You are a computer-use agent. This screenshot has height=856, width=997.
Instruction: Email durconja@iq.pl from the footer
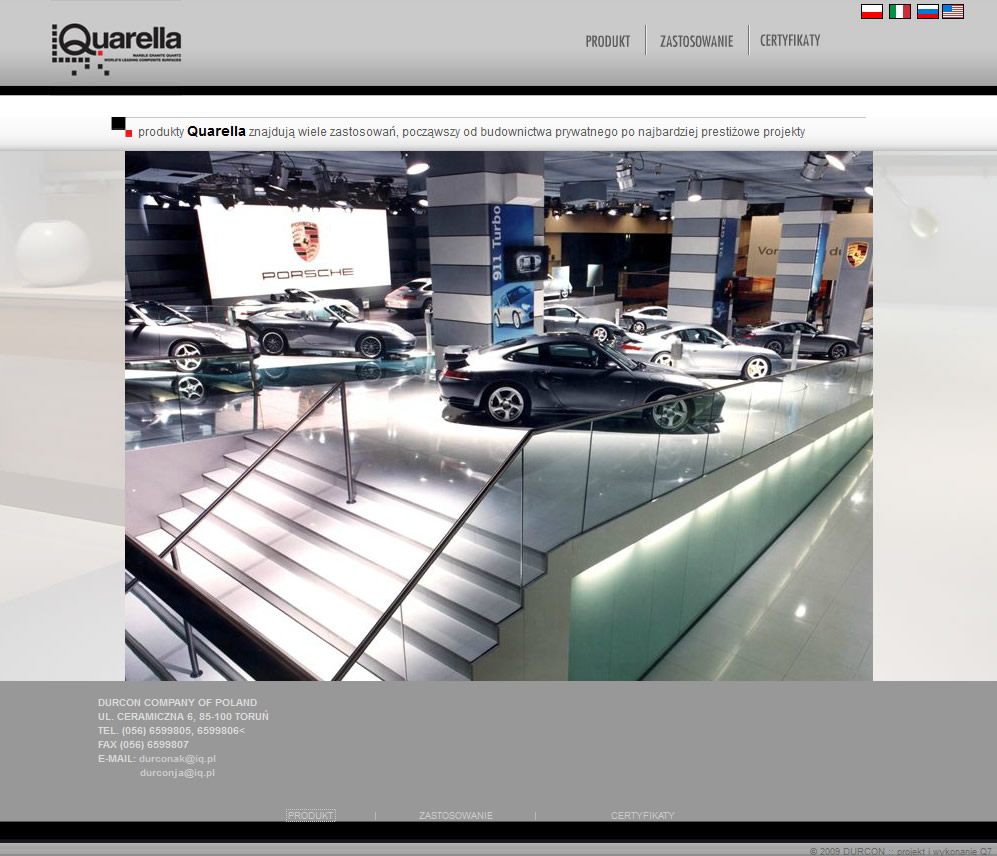(x=177, y=773)
